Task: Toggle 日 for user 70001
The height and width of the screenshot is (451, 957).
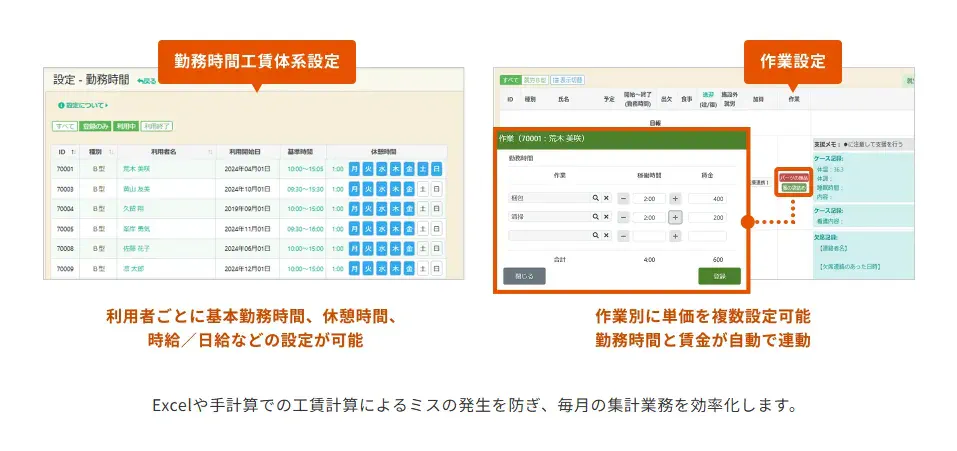Action: pyautogui.click(x=436, y=169)
